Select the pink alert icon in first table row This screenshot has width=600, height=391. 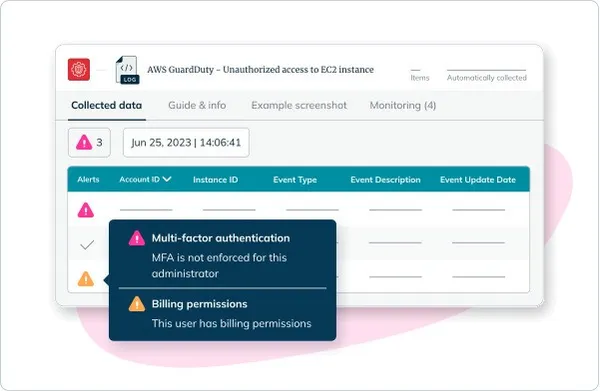coord(86,210)
